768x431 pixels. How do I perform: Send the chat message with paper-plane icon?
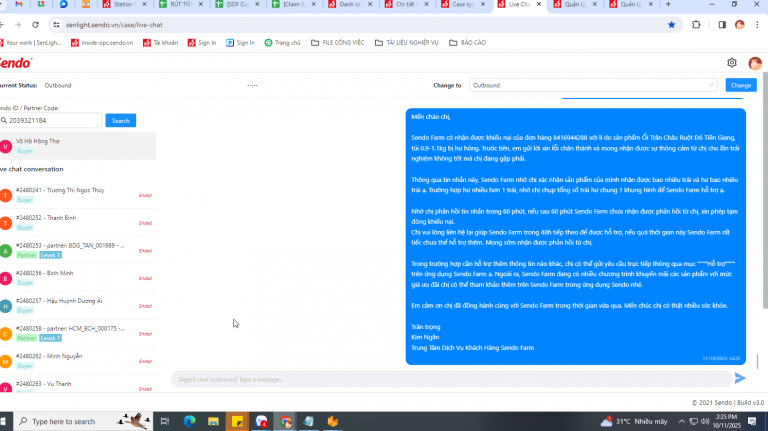tap(740, 378)
